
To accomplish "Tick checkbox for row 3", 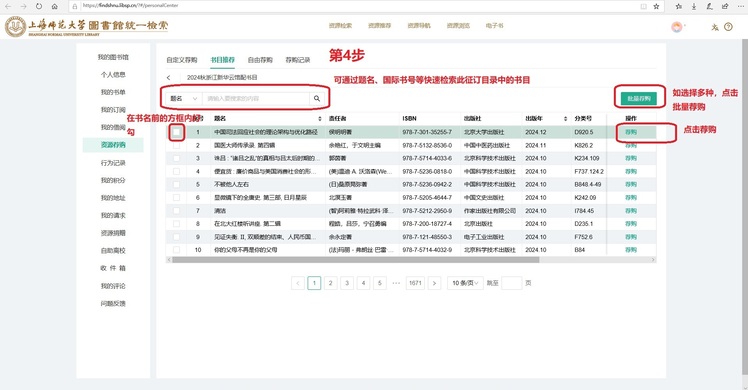I will (x=177, y=158).
